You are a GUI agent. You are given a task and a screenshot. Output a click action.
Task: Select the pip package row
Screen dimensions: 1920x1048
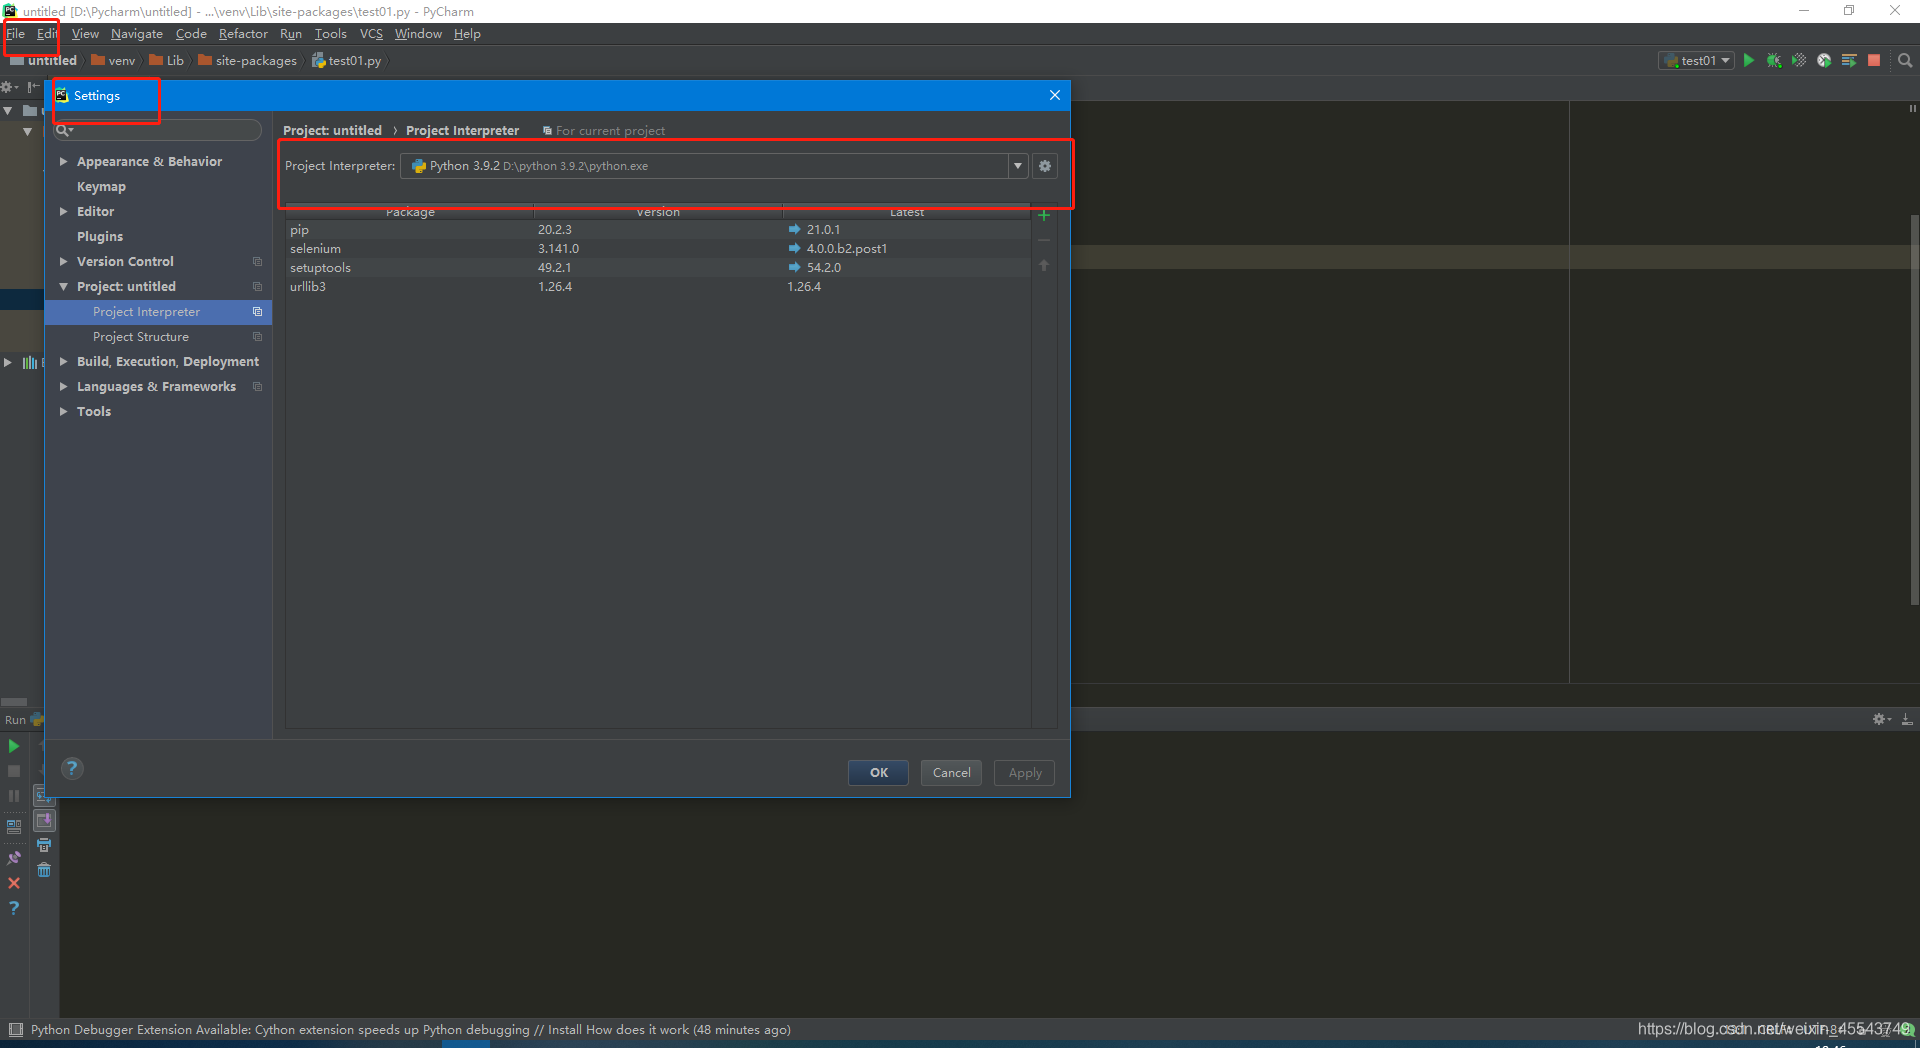click(658, 230)
